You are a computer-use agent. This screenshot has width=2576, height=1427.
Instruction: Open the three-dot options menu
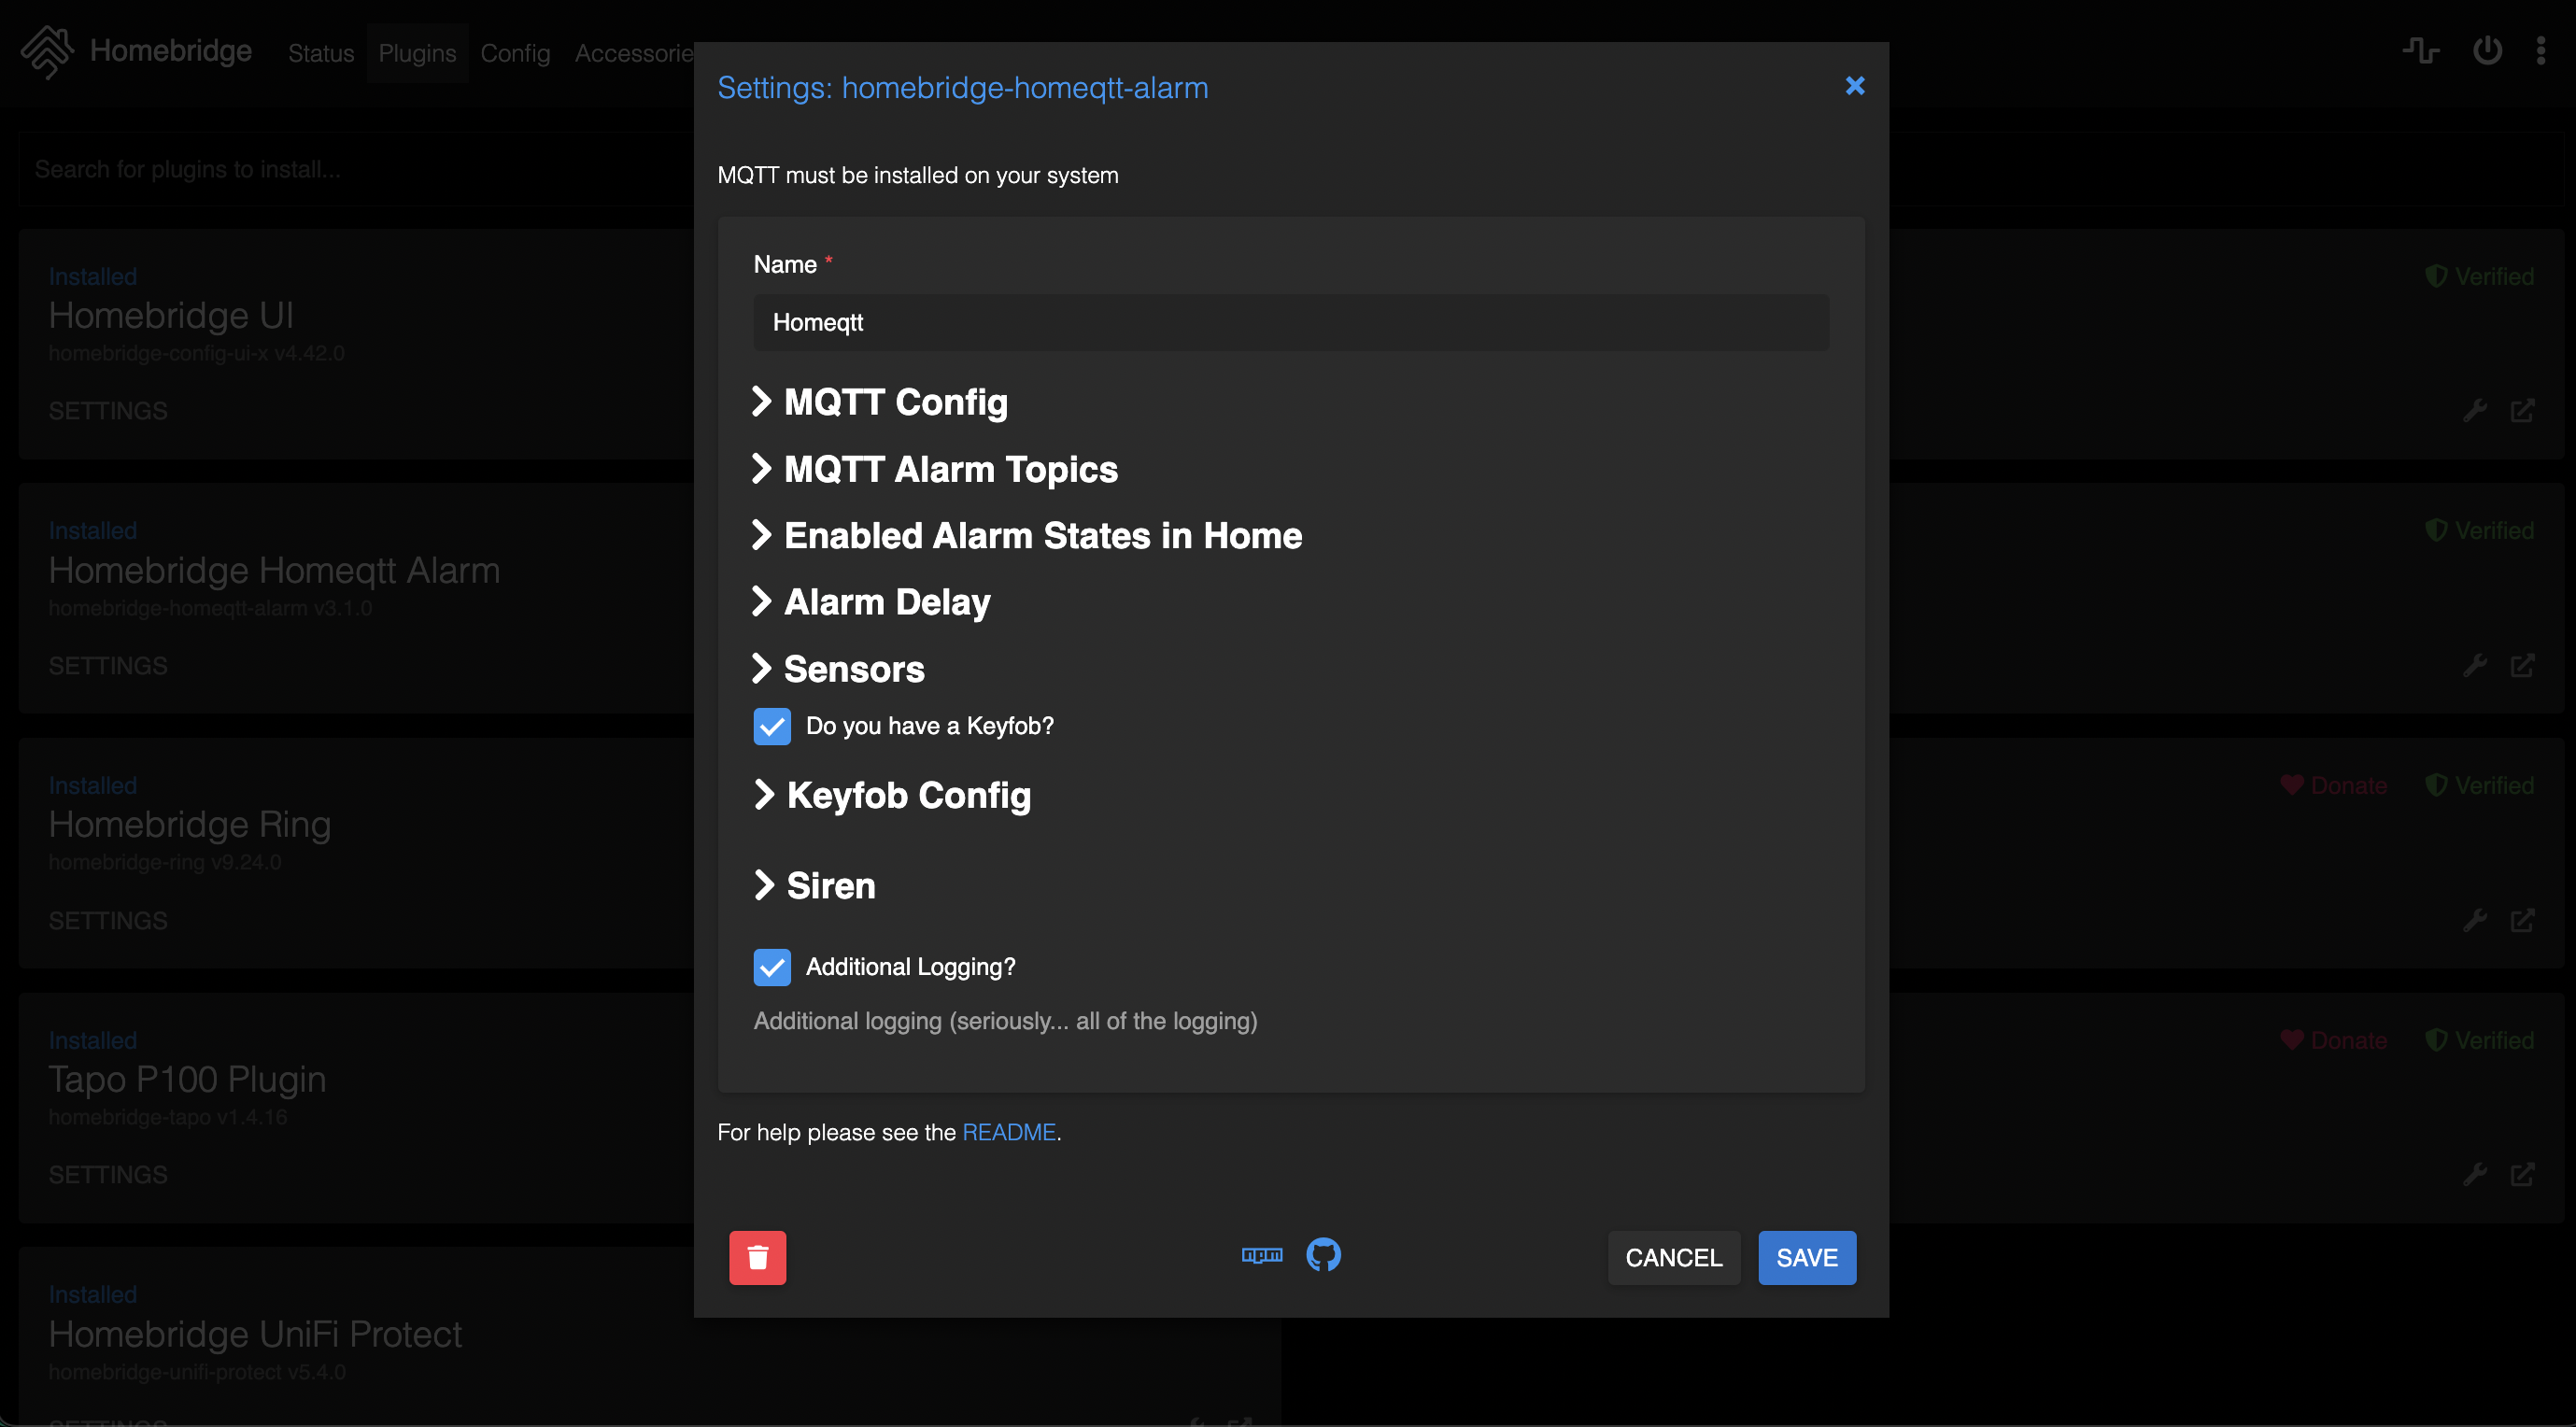pos(2540,50)
